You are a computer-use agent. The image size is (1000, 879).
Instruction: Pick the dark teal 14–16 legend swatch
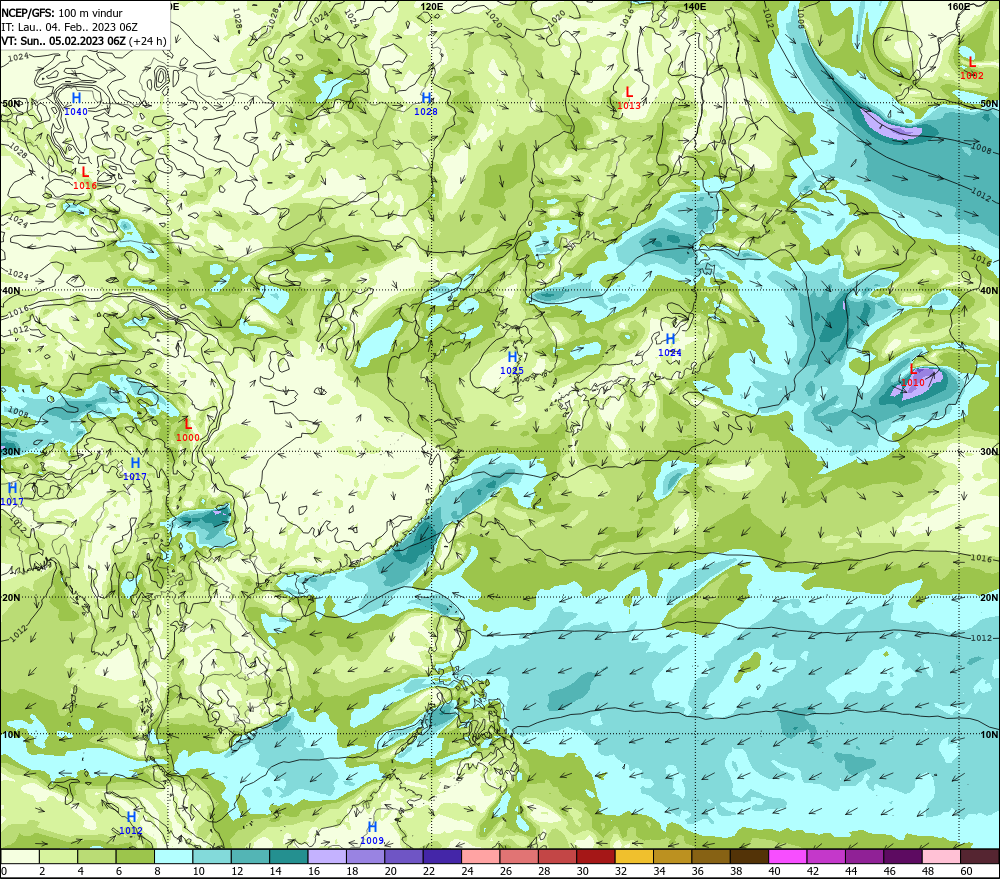click(x=289, y=856)
